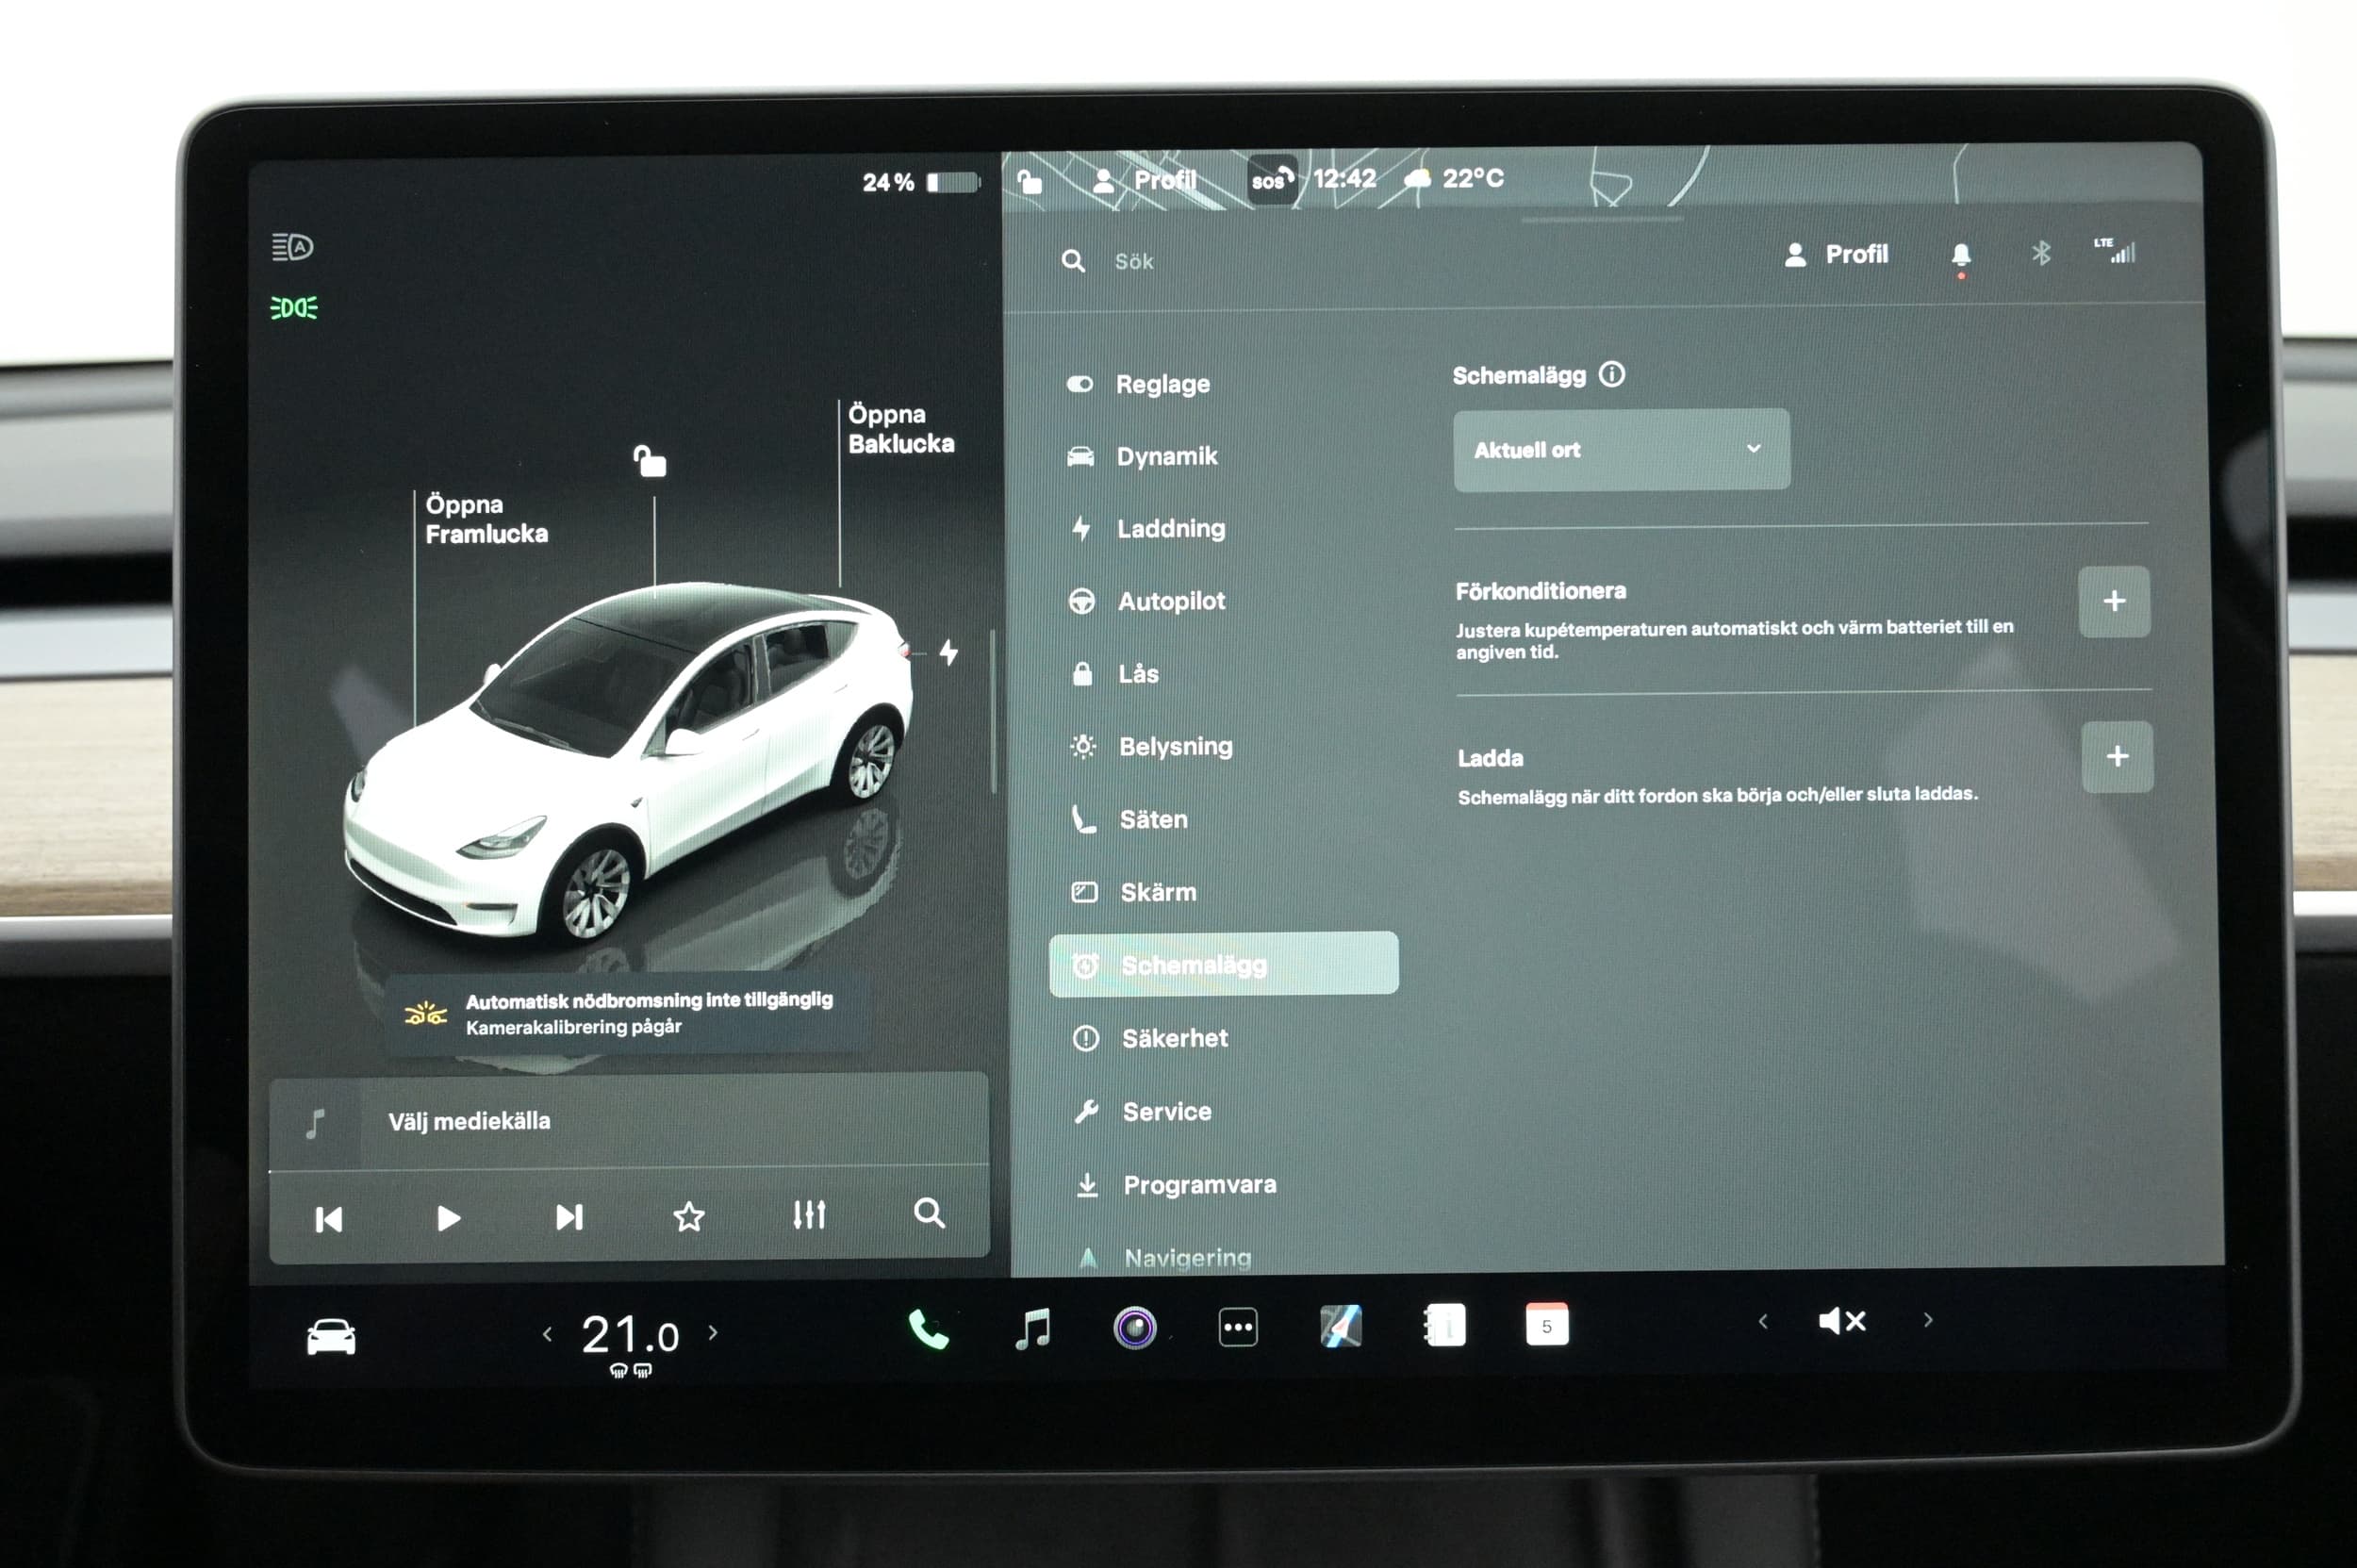Open info icon next to Schemalägg heading
The height and width of the screenshot is (1568, 2357).
coord(1611,374)
